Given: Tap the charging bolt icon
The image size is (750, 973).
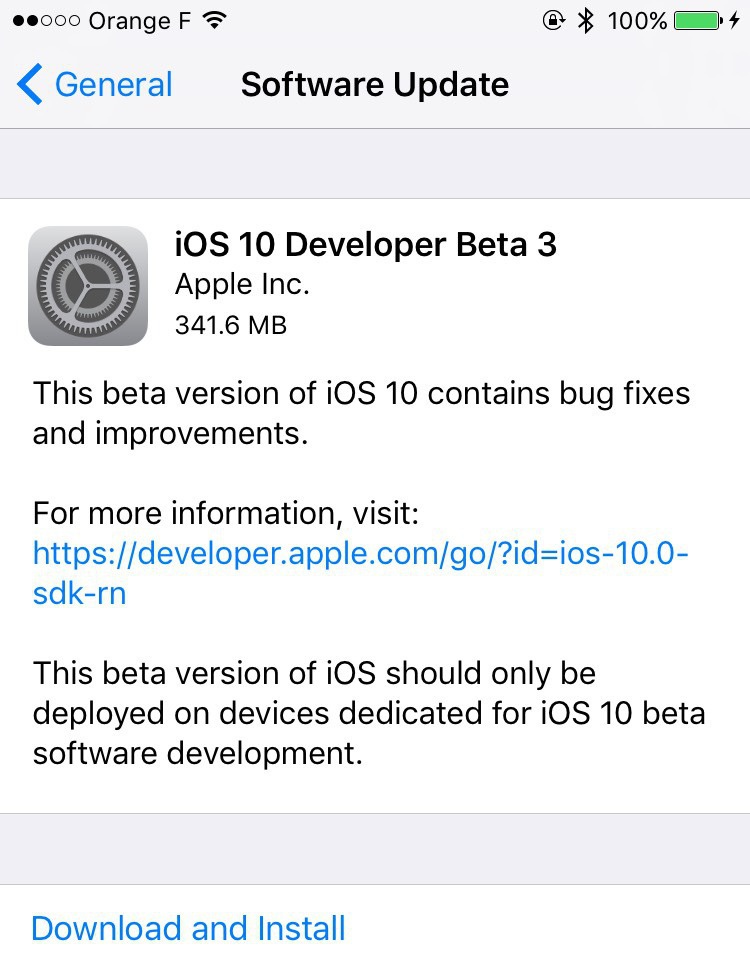Looking at the screenshot, I should tap(735, 20).
